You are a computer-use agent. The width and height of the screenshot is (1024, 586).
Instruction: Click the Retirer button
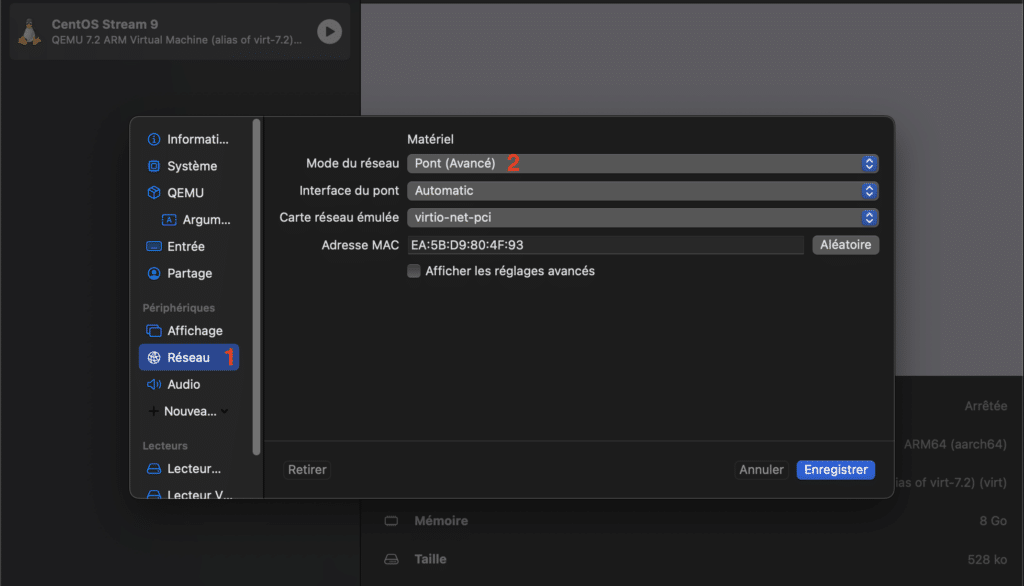tap(307, 470)
